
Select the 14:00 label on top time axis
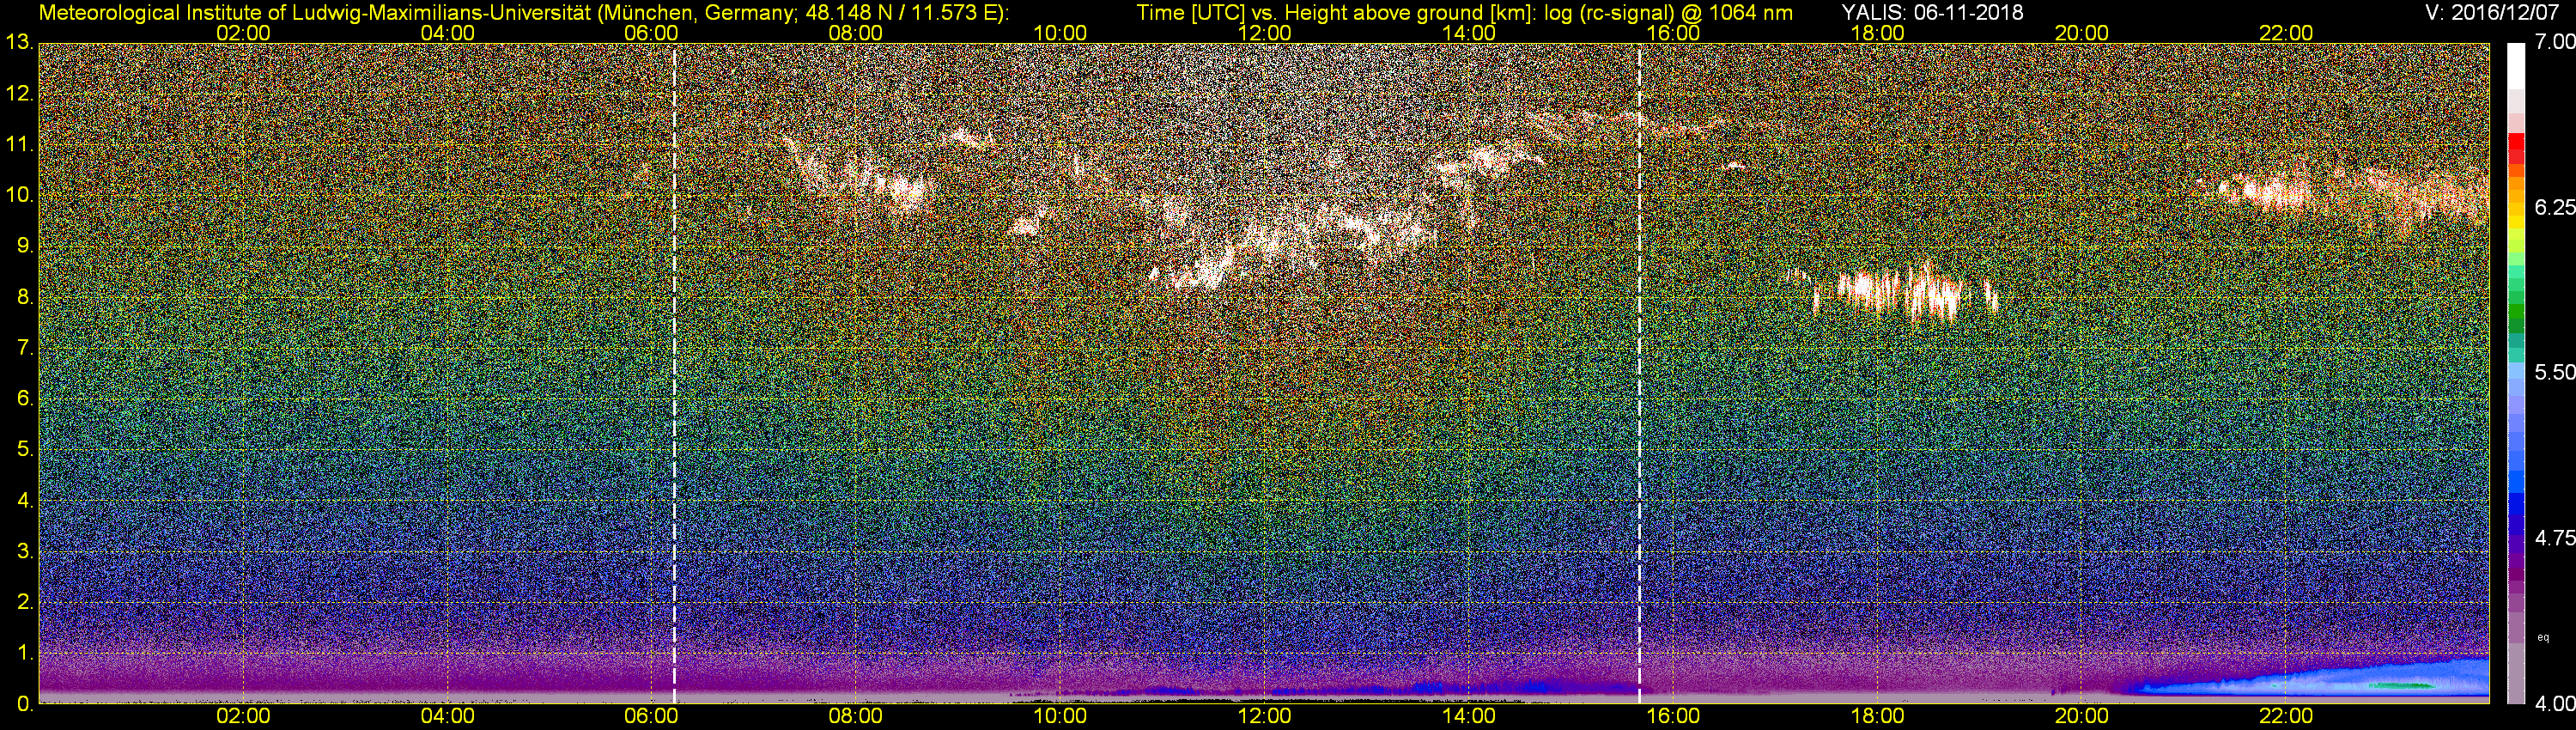pyautogui.click(x=1469, y=33)
